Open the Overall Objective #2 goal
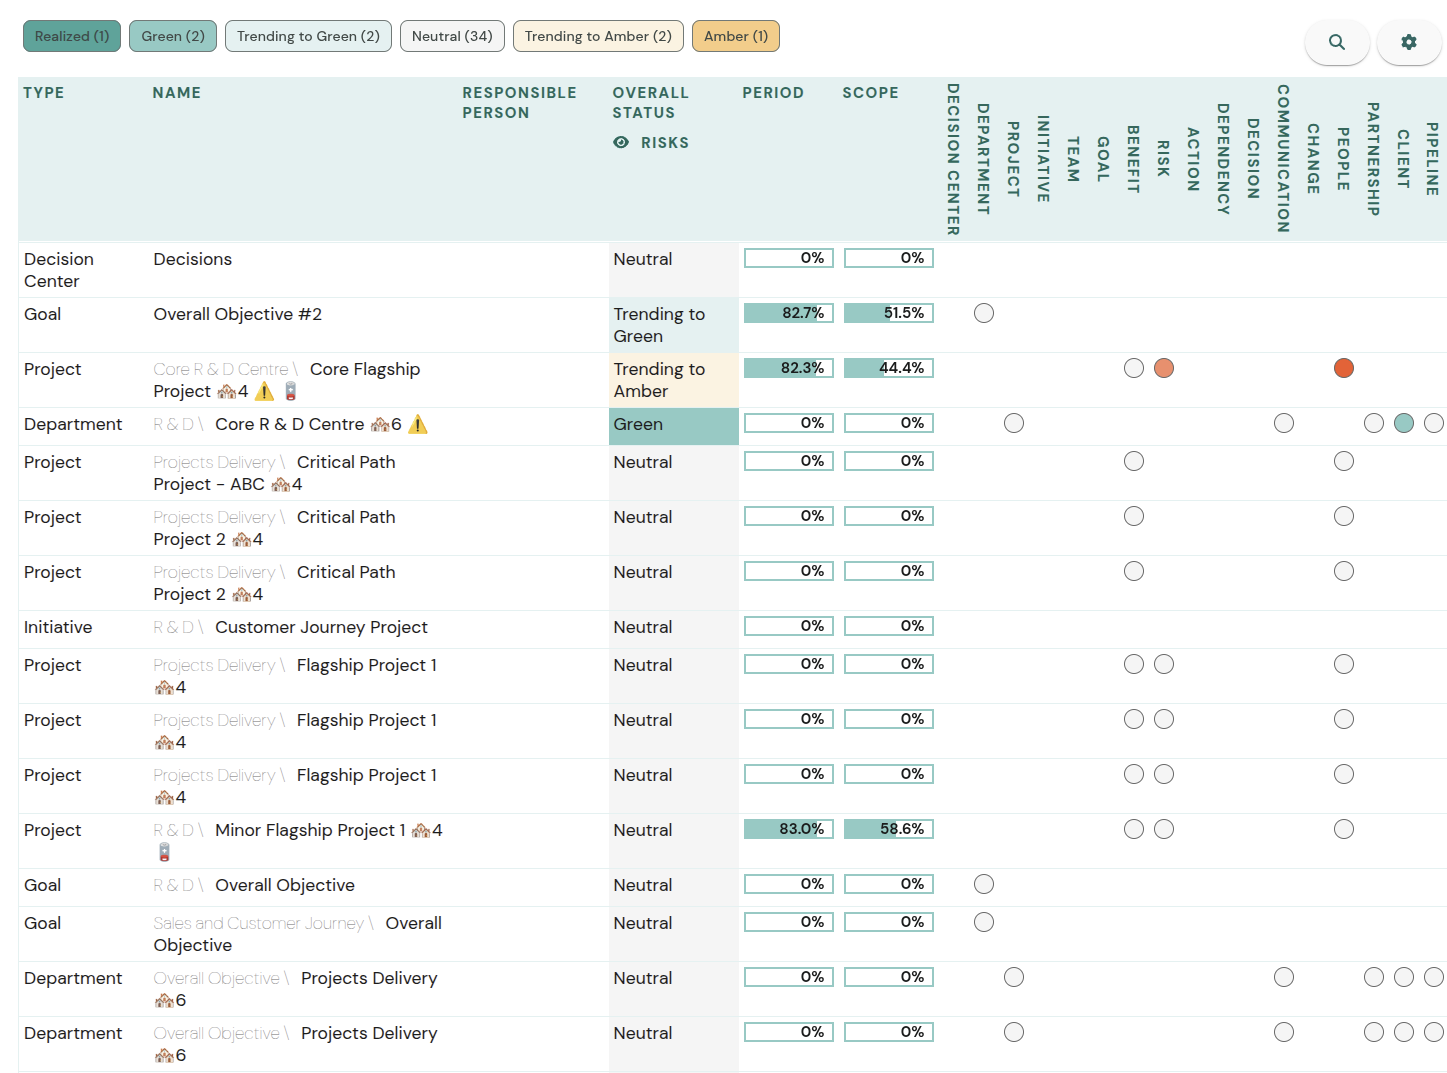The width and height of the screenshot is (1447, 1073). click(x=238, y=314)
